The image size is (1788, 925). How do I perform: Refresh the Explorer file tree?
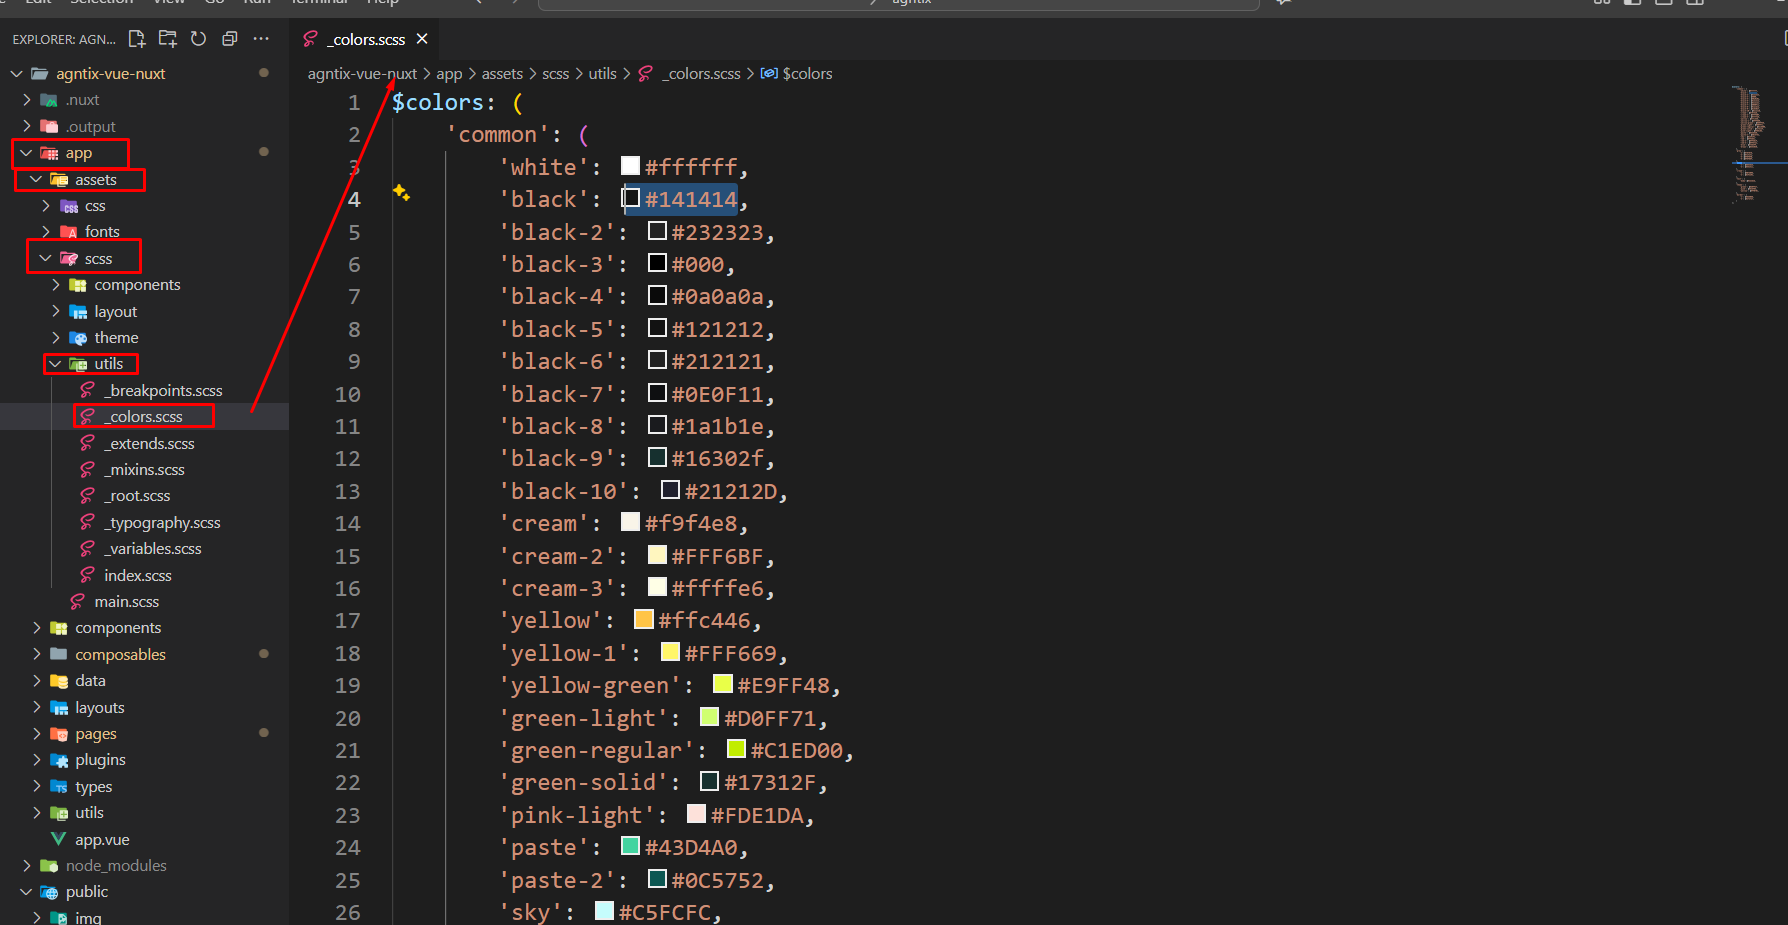coord(198,39)
